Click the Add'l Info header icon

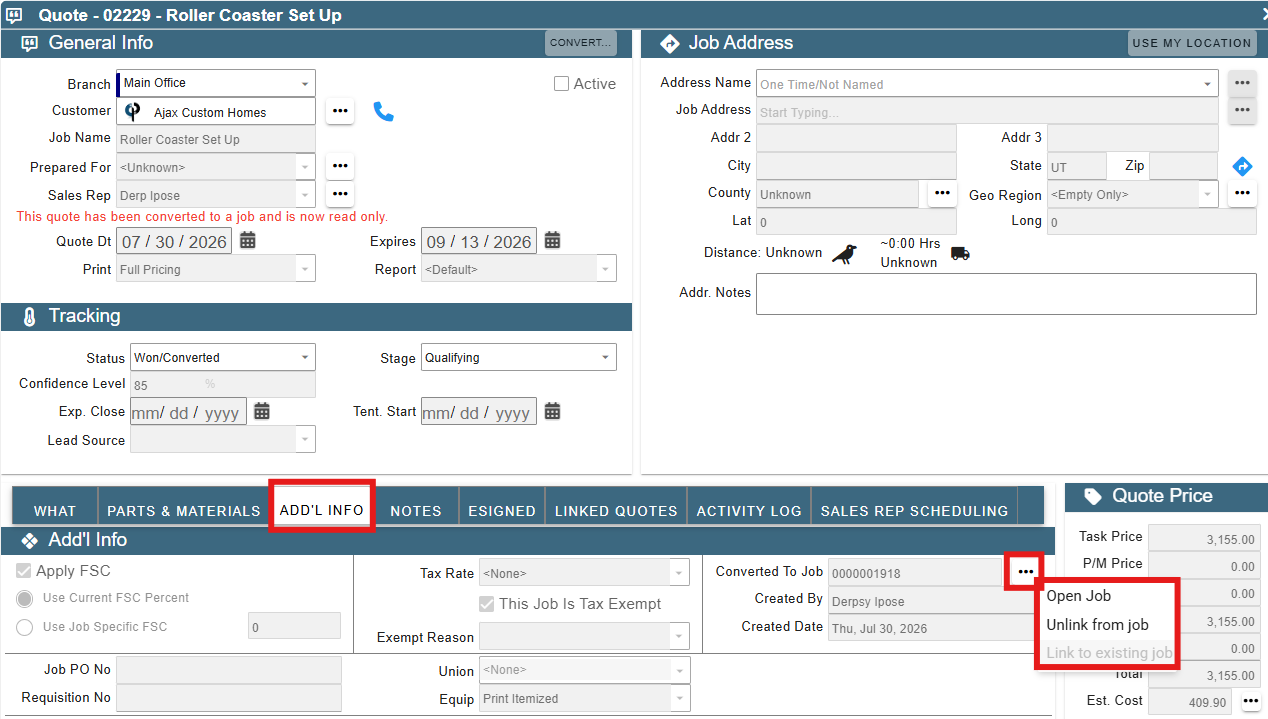click(29, 540)
